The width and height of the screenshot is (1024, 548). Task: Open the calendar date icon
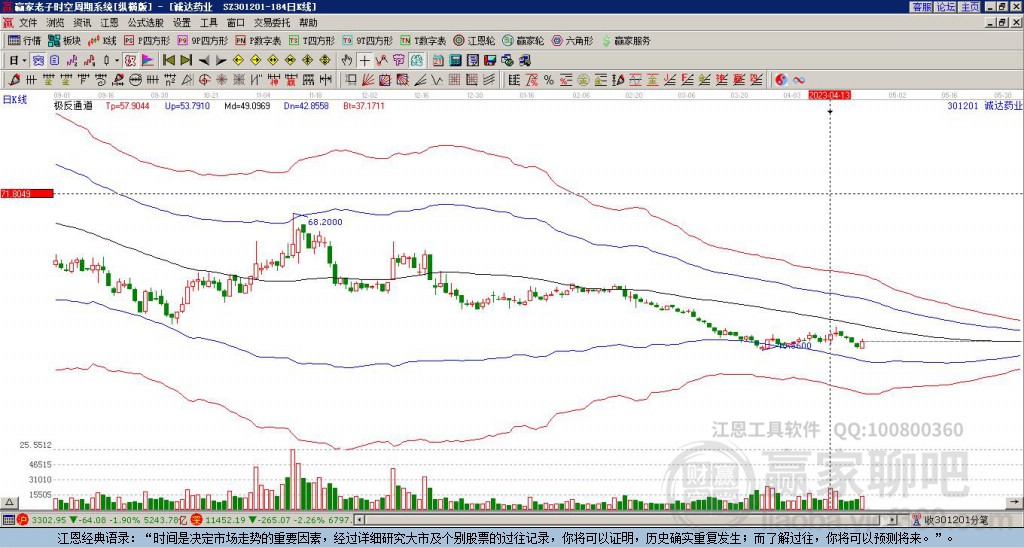coord(438,61)
